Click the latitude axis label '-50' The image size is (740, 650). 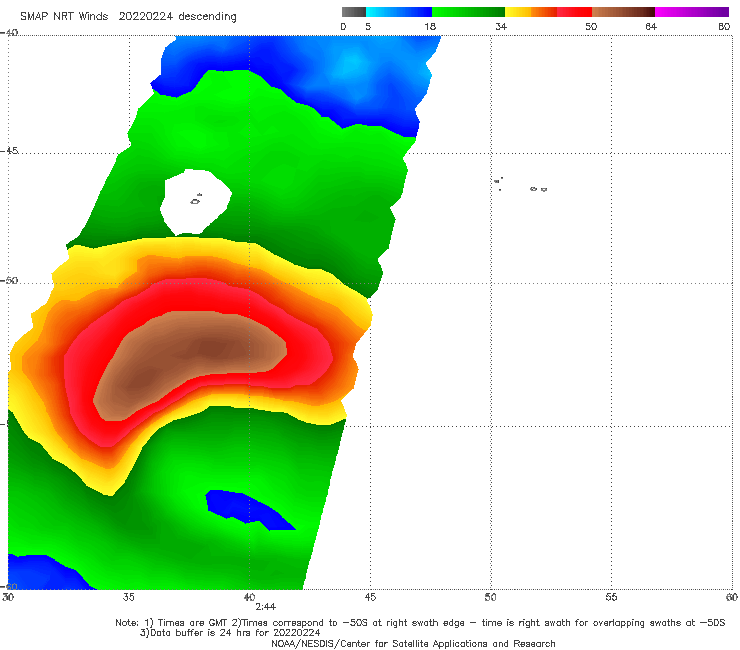point(9,280)
